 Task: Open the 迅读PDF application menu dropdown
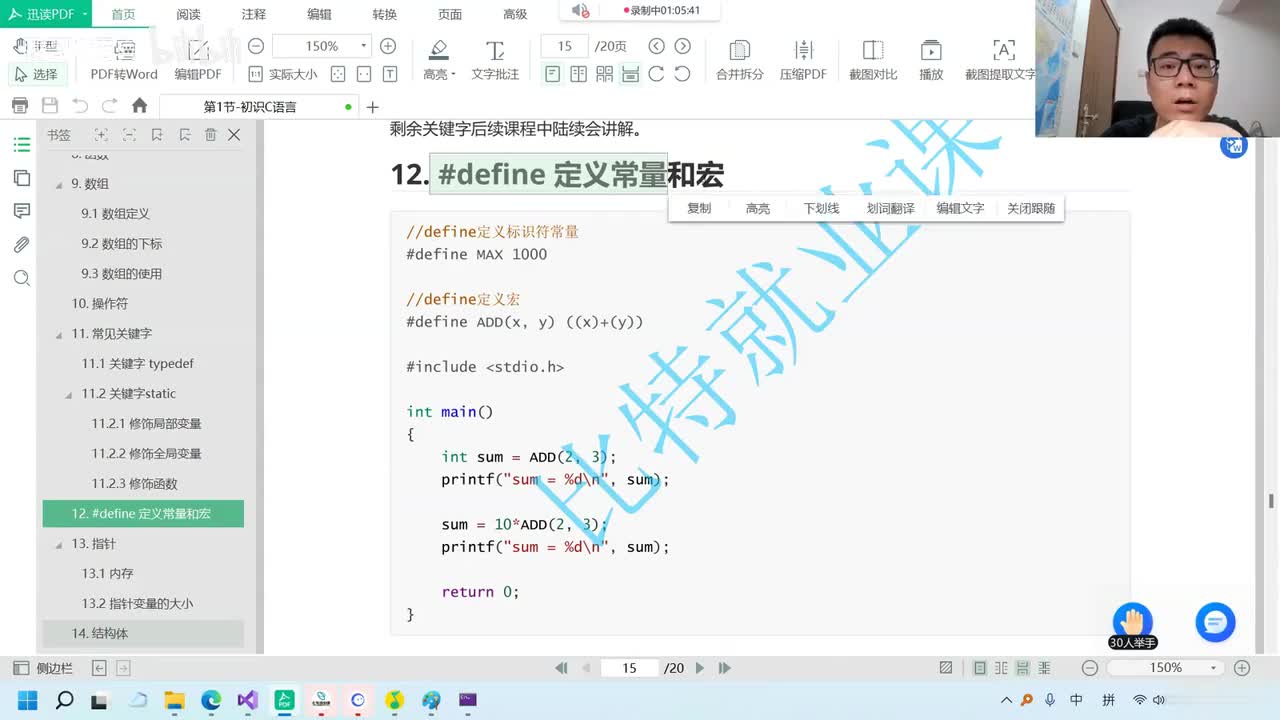click(47, 13)
